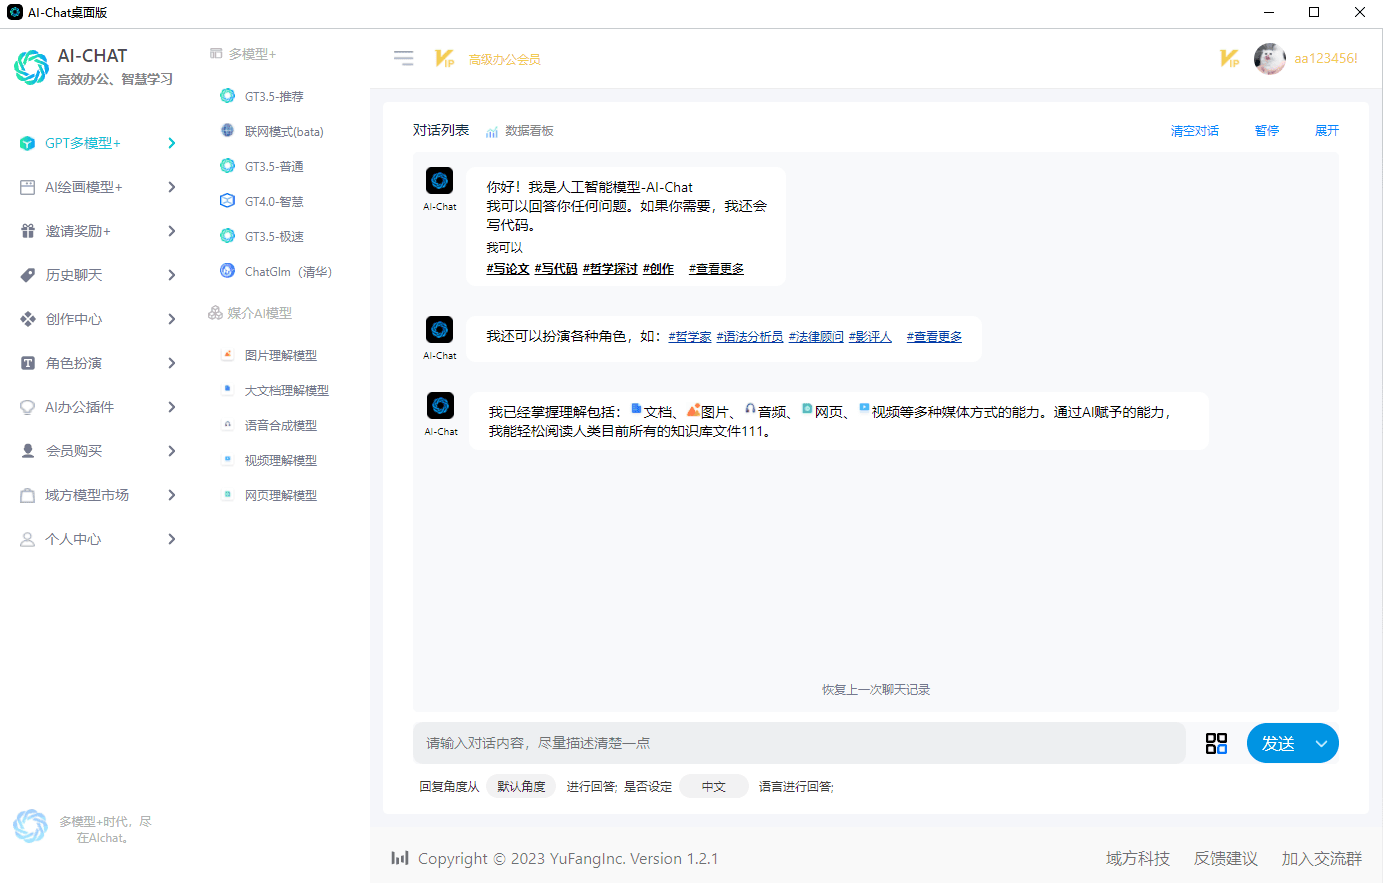This screenshot has width=1383, height=883.
Task: Click the AI-CHAT logo in sidebar header
Action: 31,68
